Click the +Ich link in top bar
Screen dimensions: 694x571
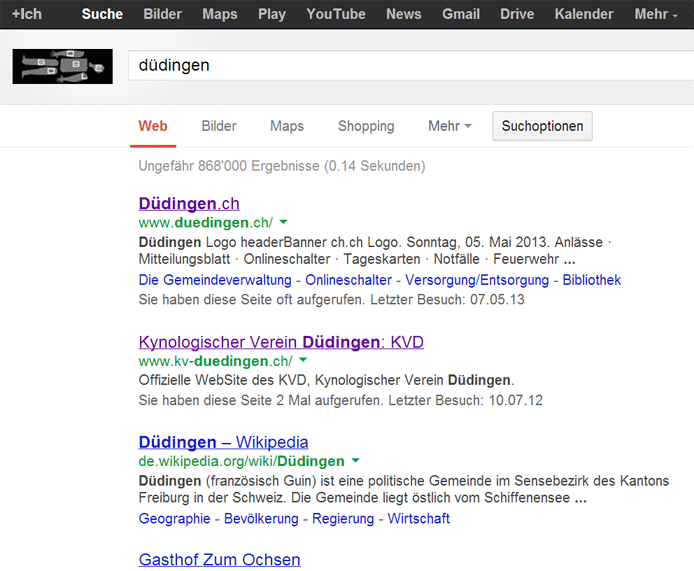coord(27,14)
